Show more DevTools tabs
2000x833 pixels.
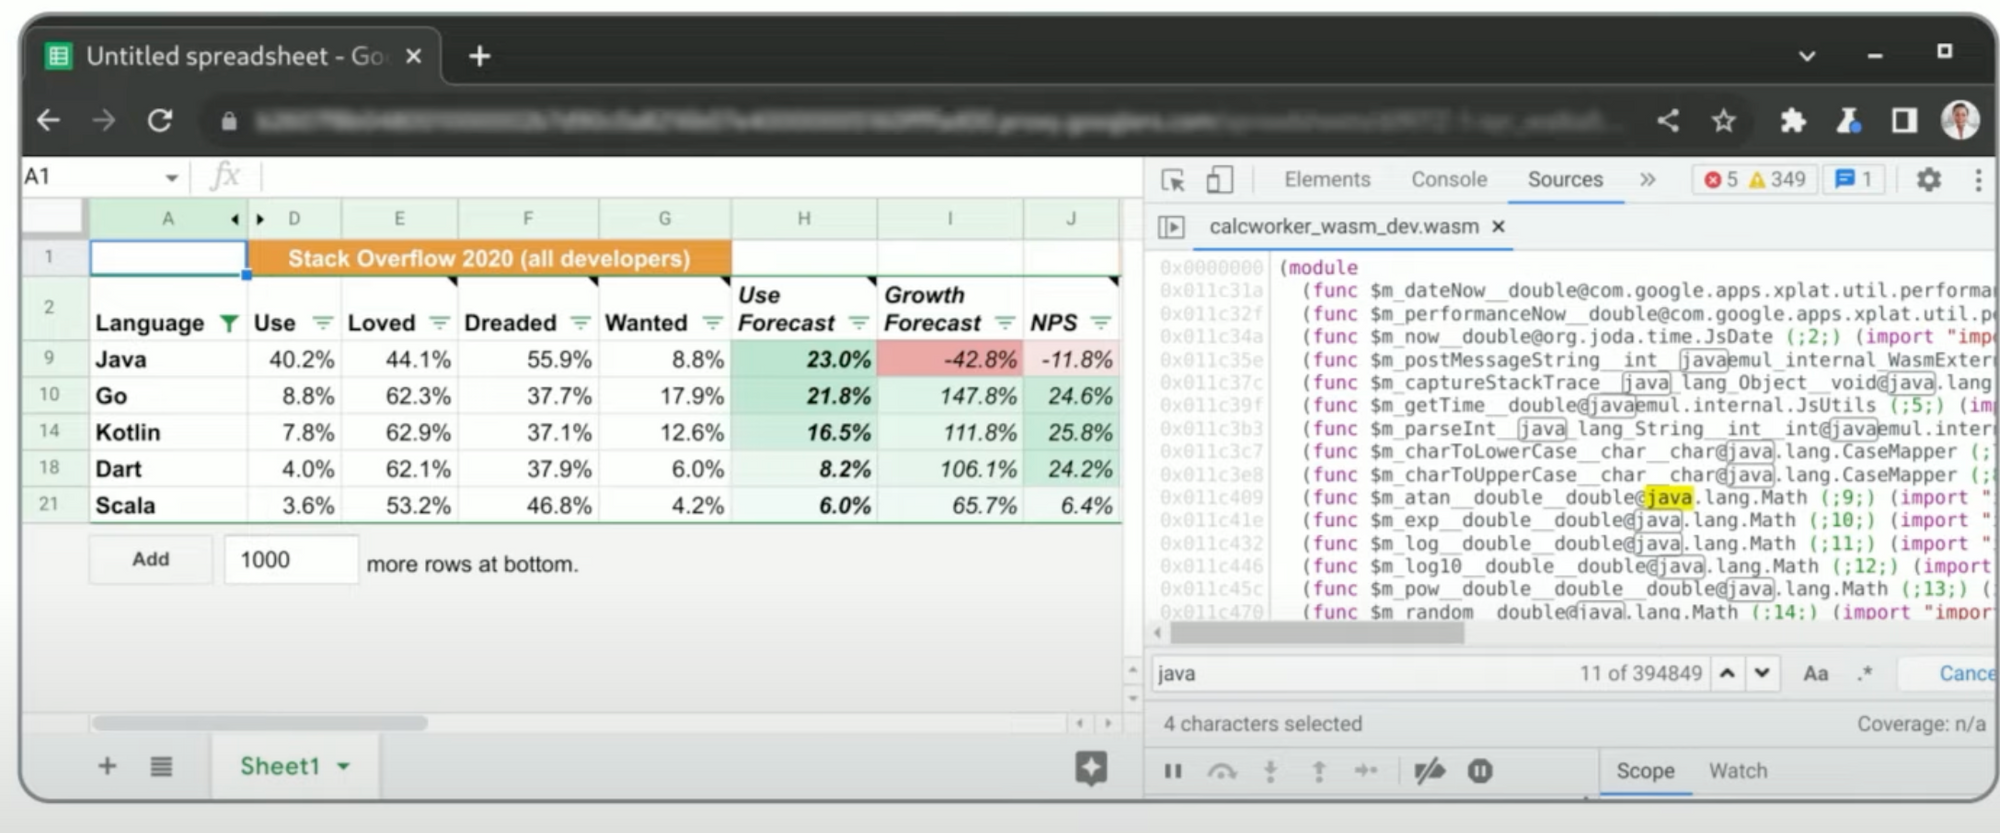(x=1647, y=180)
